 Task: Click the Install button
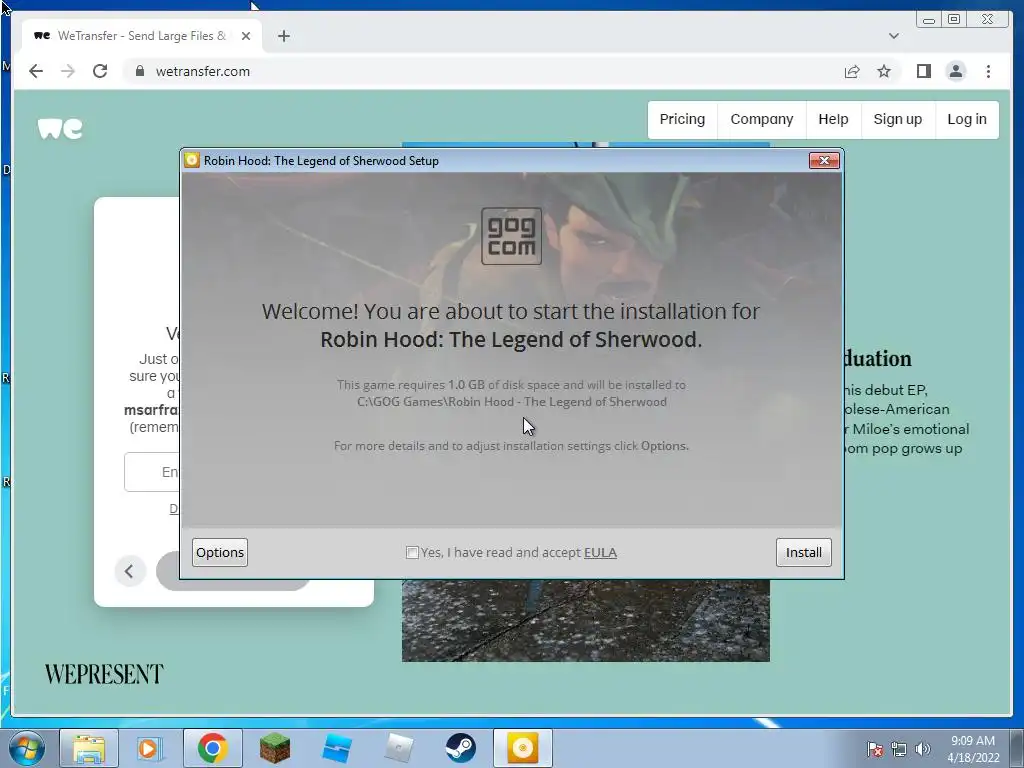pos(803,552)
